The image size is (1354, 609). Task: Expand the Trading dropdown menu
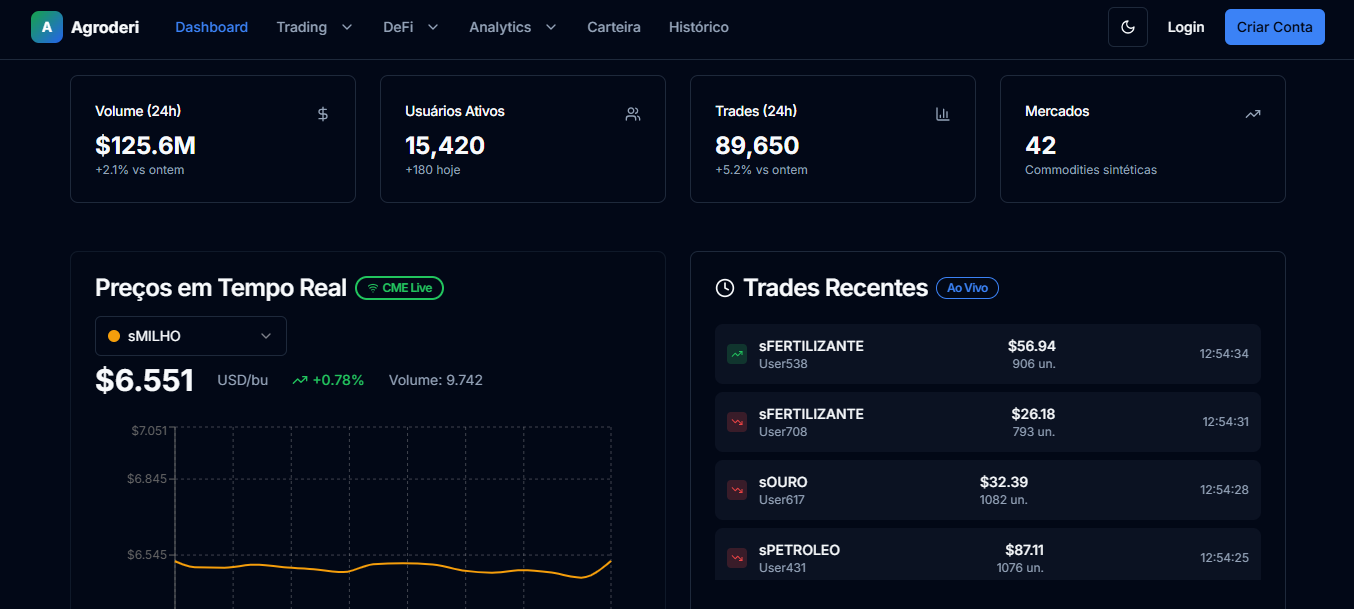(x=314, y=27)
